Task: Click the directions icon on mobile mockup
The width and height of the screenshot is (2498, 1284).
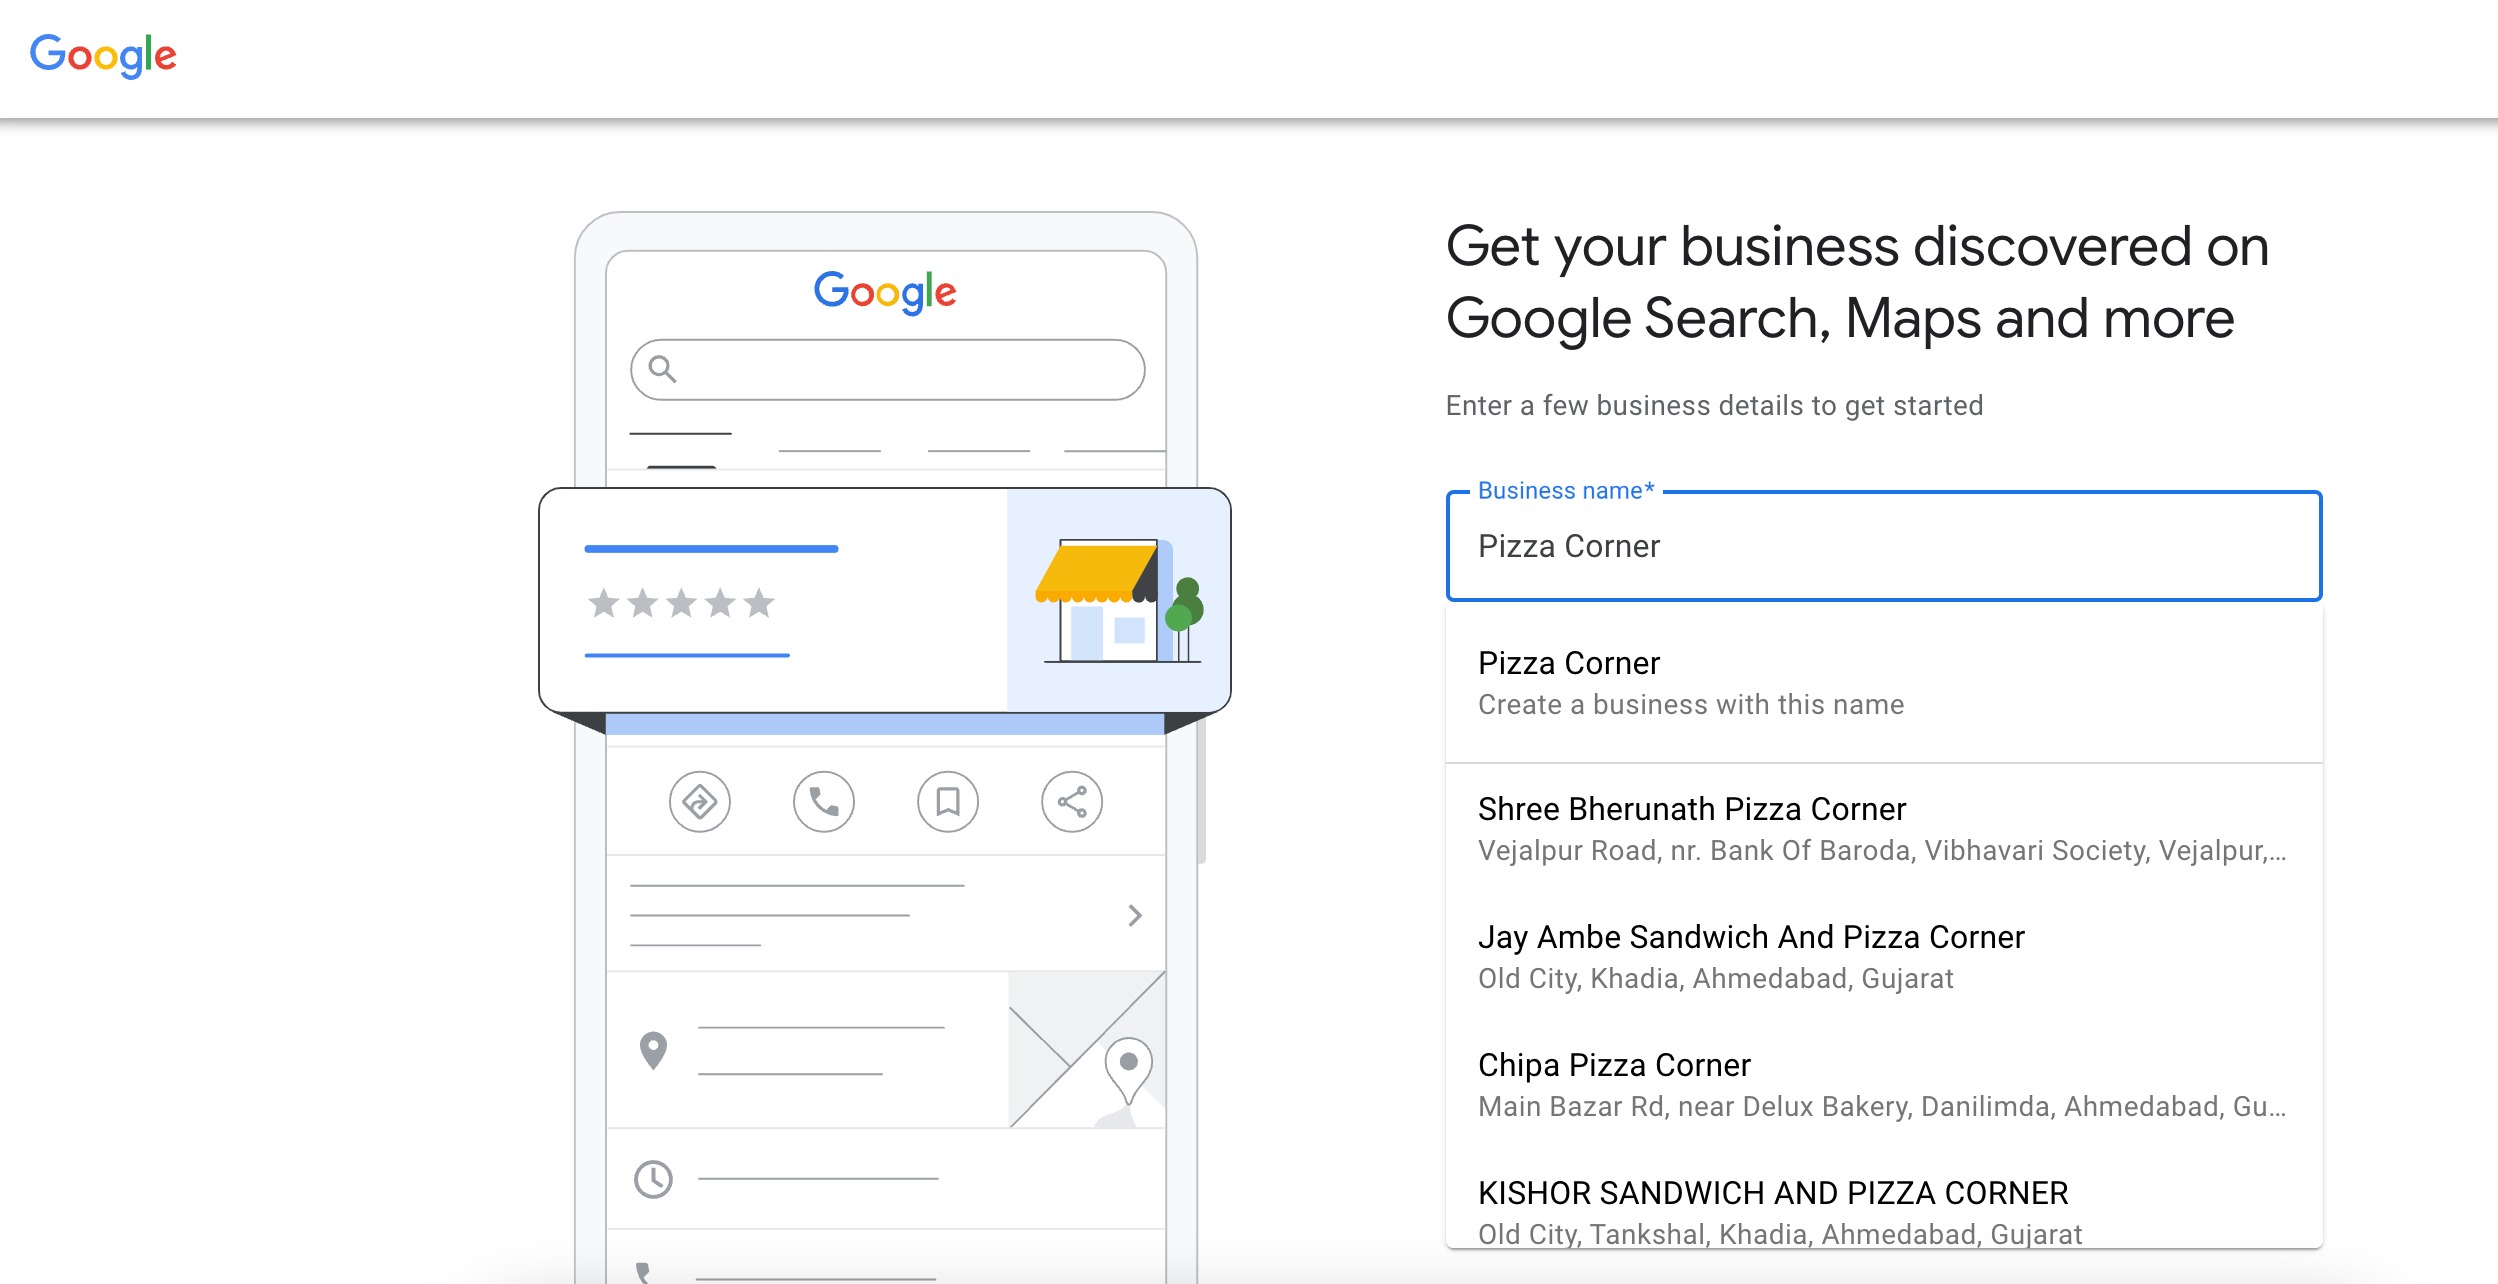Action: 699,799
